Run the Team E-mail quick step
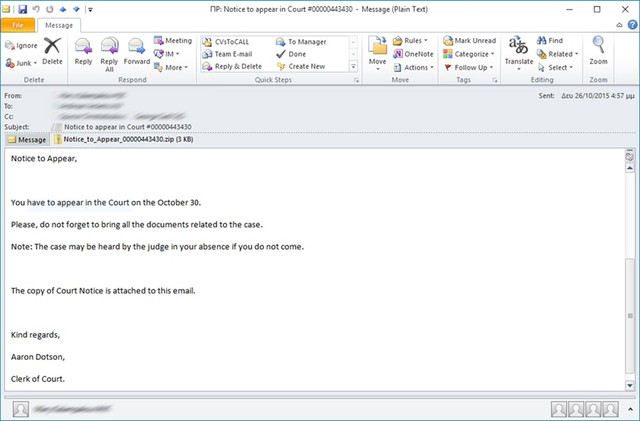640x421 pixels. pos(228,54)
